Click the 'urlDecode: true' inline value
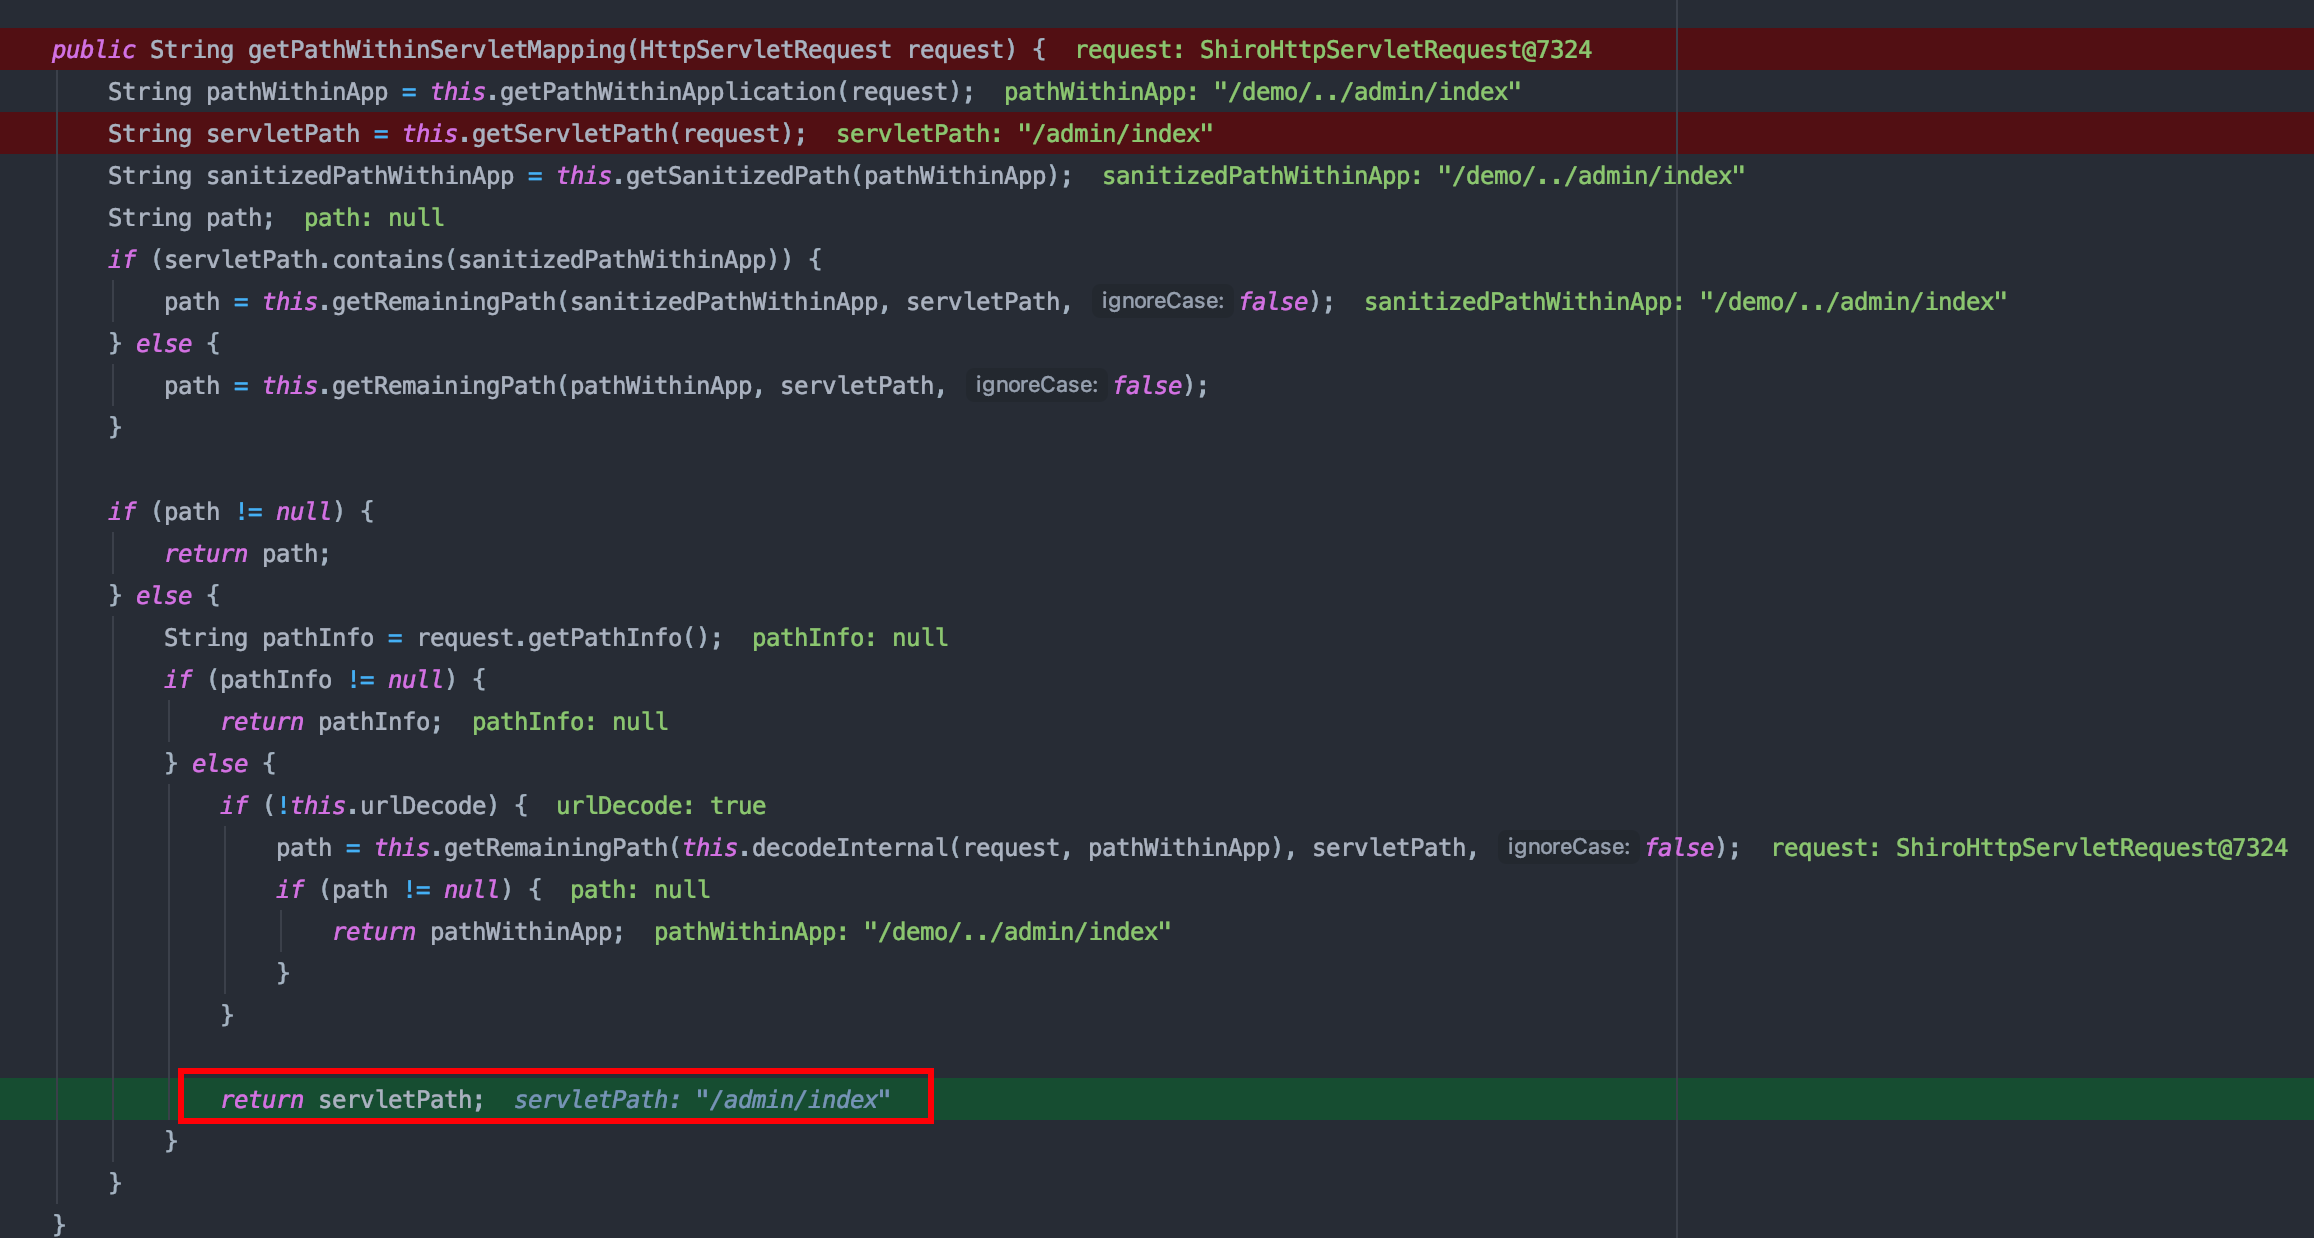Viewport: 2314px width, 1238px height. click(x=661, y=806)
